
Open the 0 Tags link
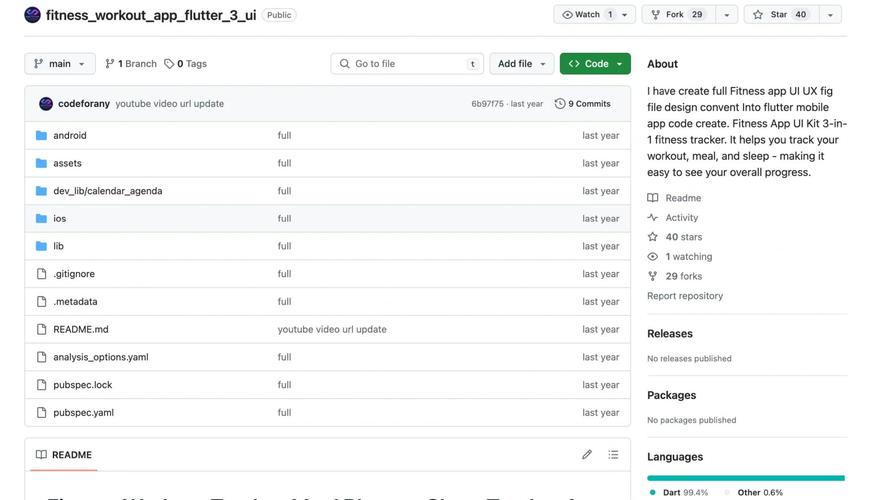click(x=185, y=64)
